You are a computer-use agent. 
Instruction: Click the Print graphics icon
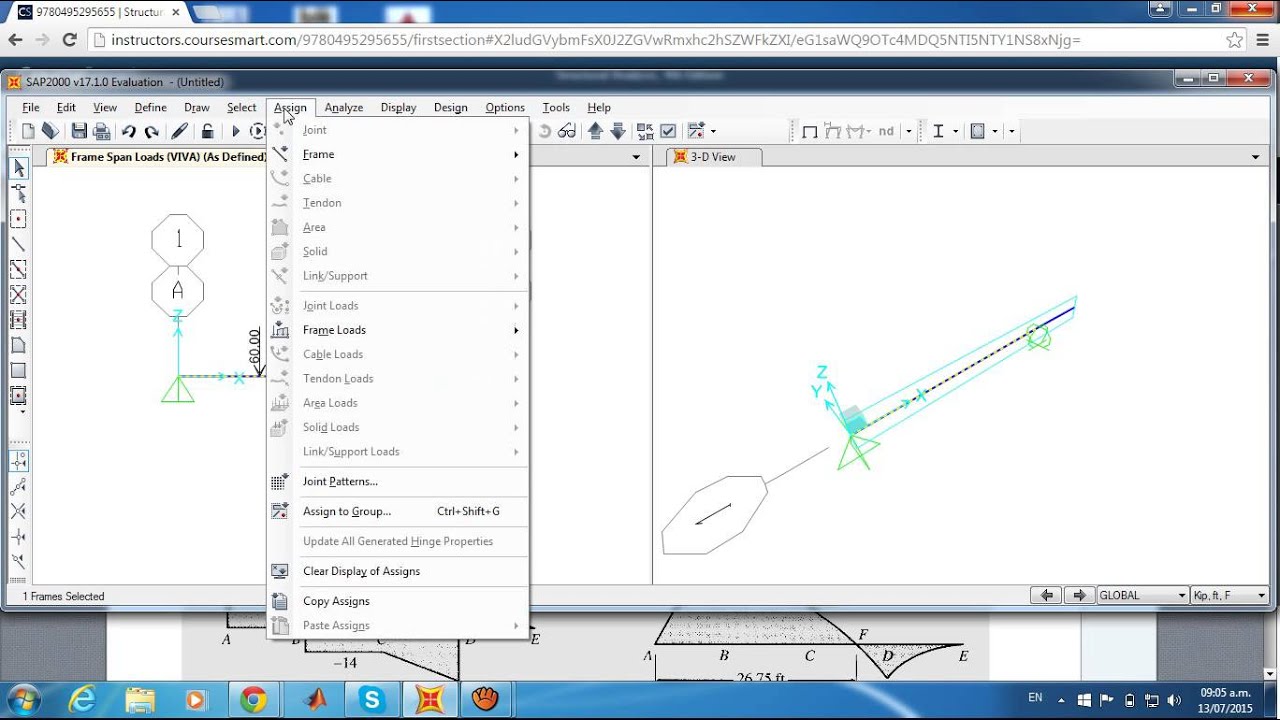point(101,131)
